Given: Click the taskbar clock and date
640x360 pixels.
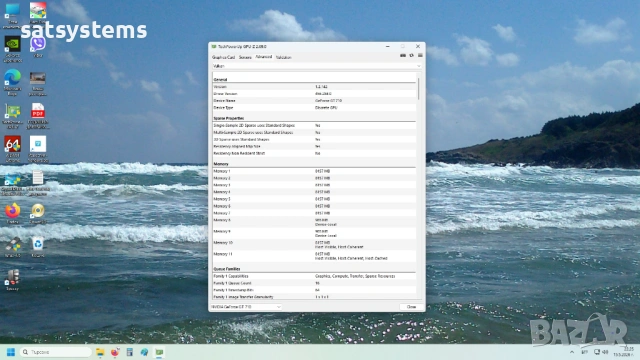Looking at the screenshot, I should 623,352.
